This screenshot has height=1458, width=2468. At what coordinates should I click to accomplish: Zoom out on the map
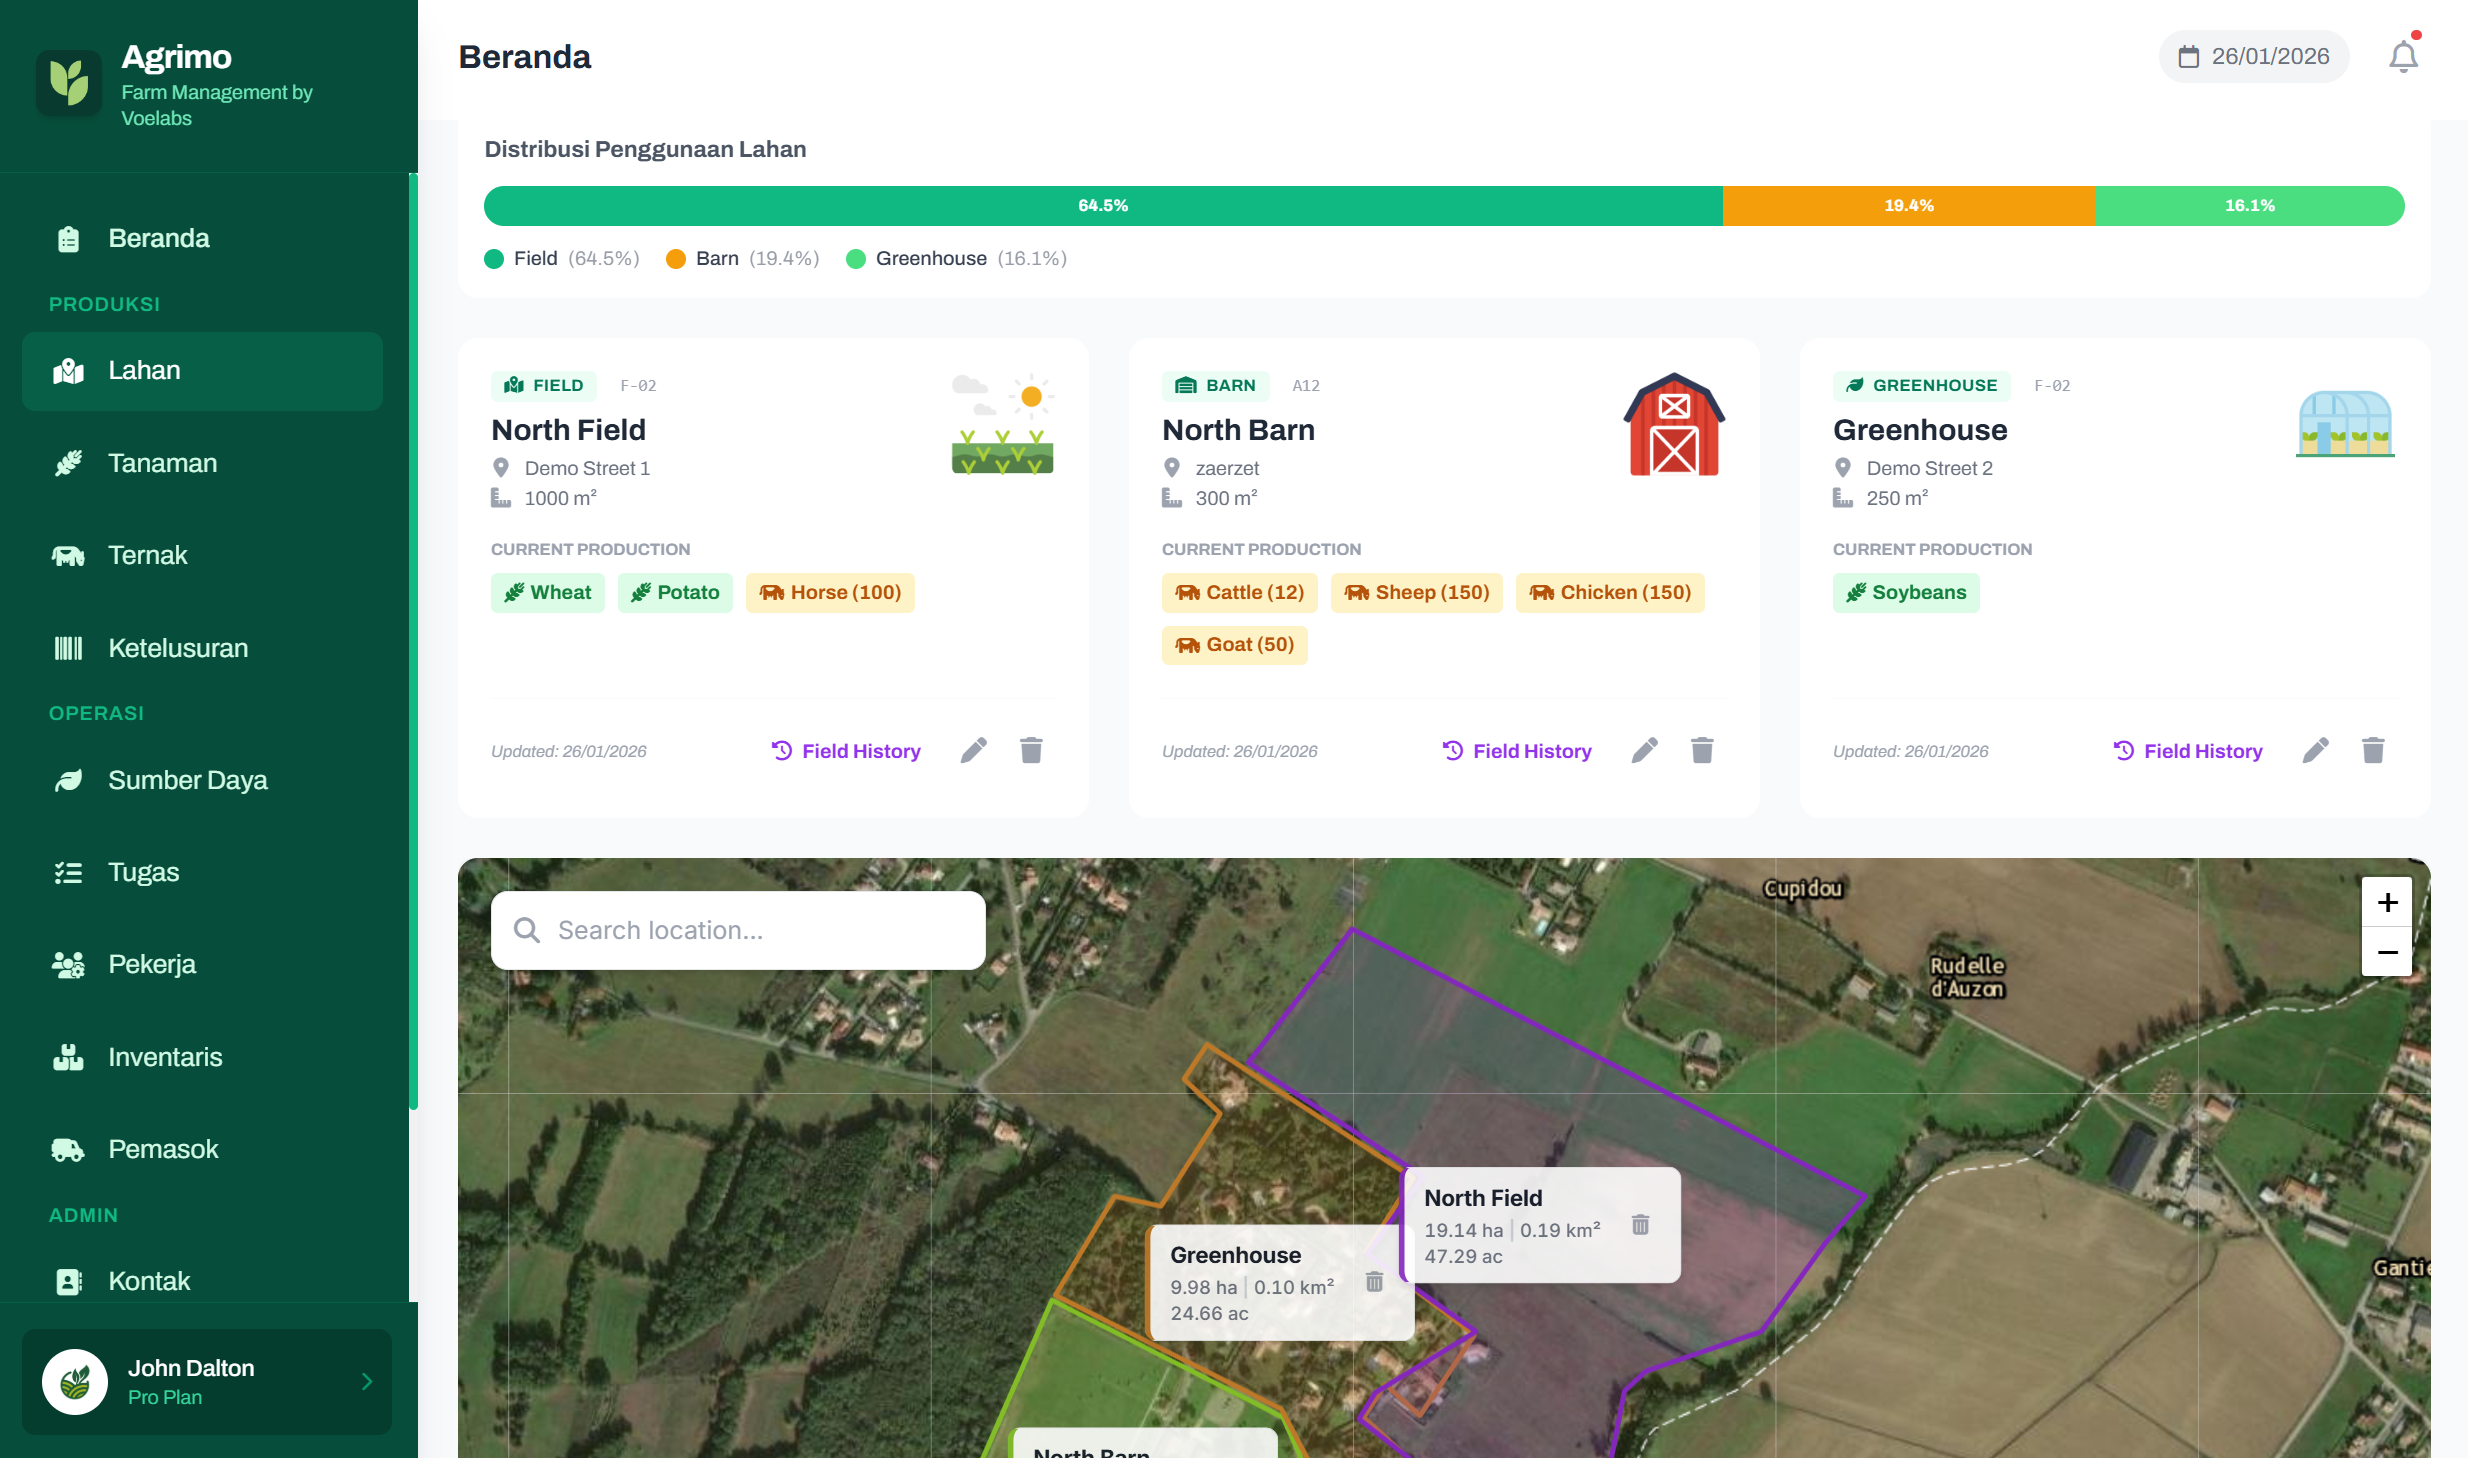coord(2387,952)
